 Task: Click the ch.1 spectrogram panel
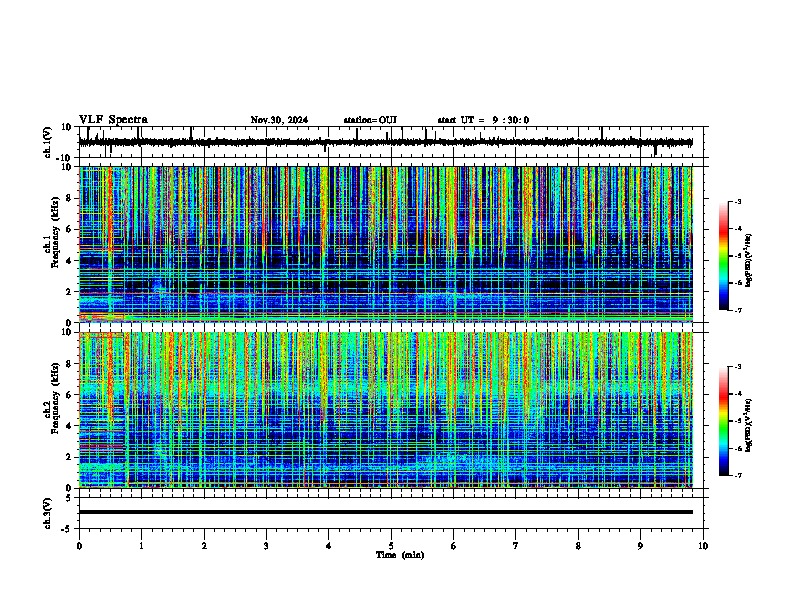pos(386,244)
